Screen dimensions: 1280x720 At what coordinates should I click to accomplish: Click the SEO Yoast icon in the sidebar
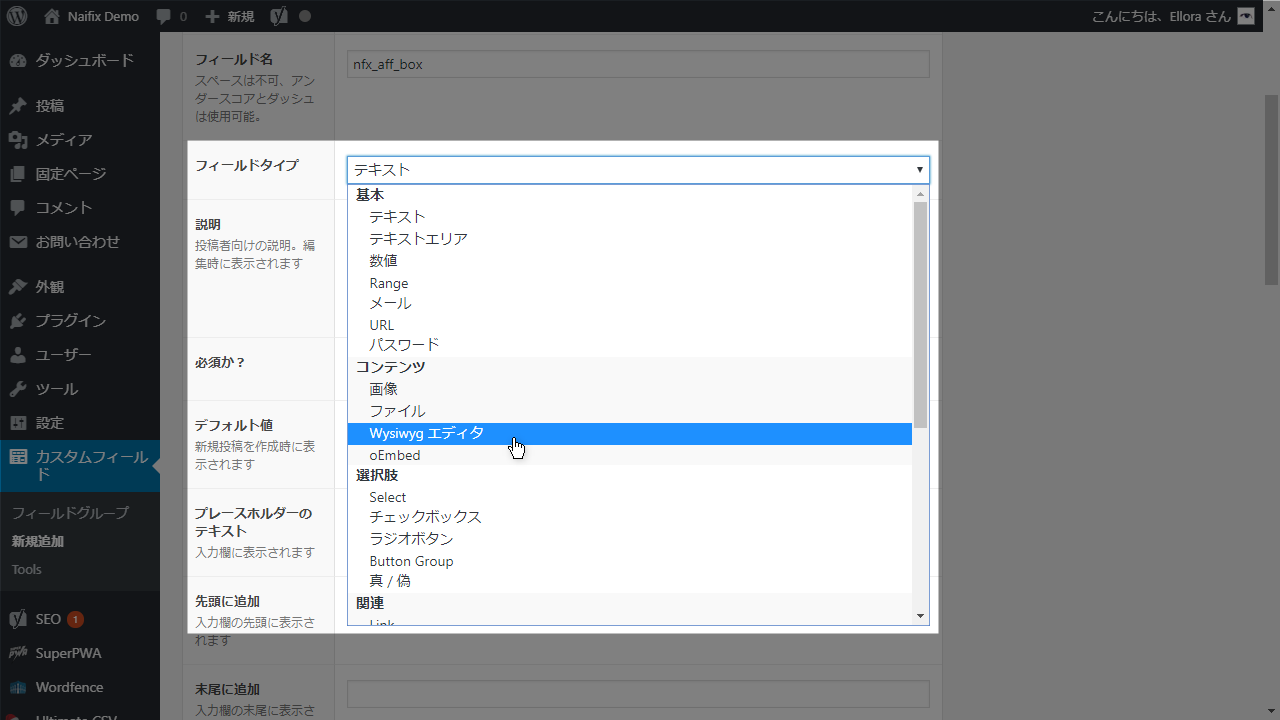coord(18,619)
